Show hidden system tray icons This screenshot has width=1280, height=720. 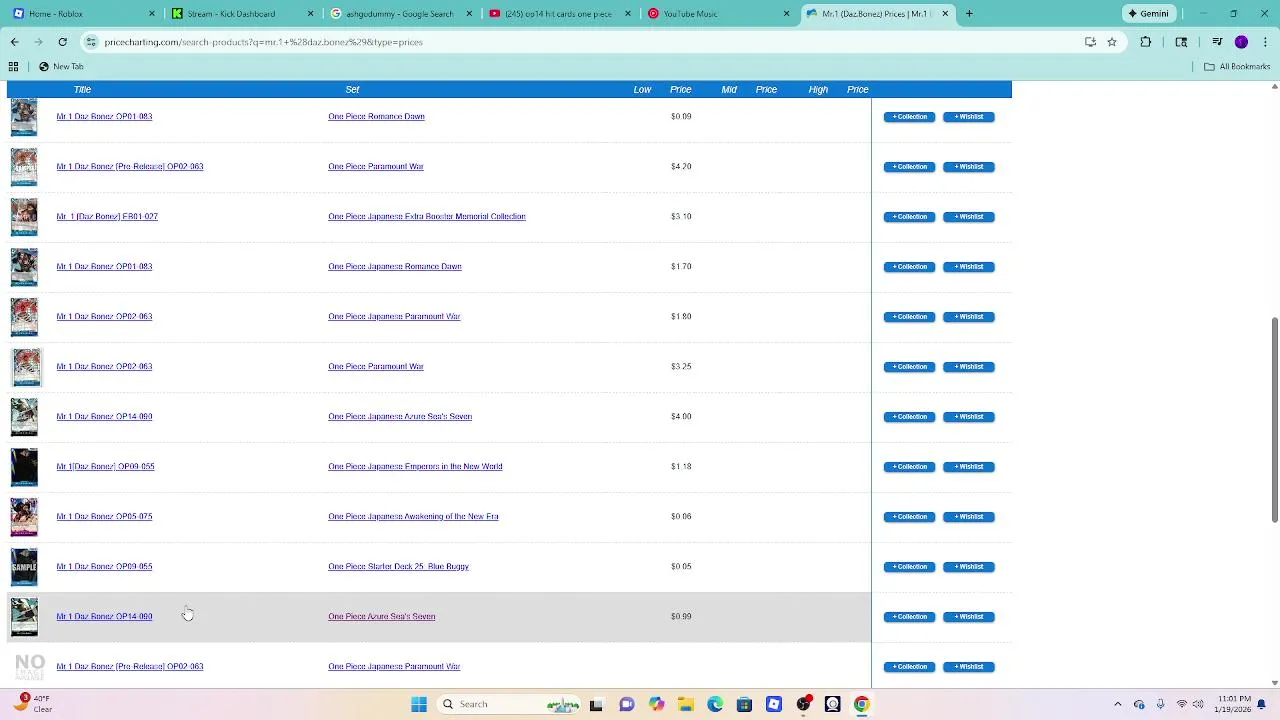[1118, 704]
